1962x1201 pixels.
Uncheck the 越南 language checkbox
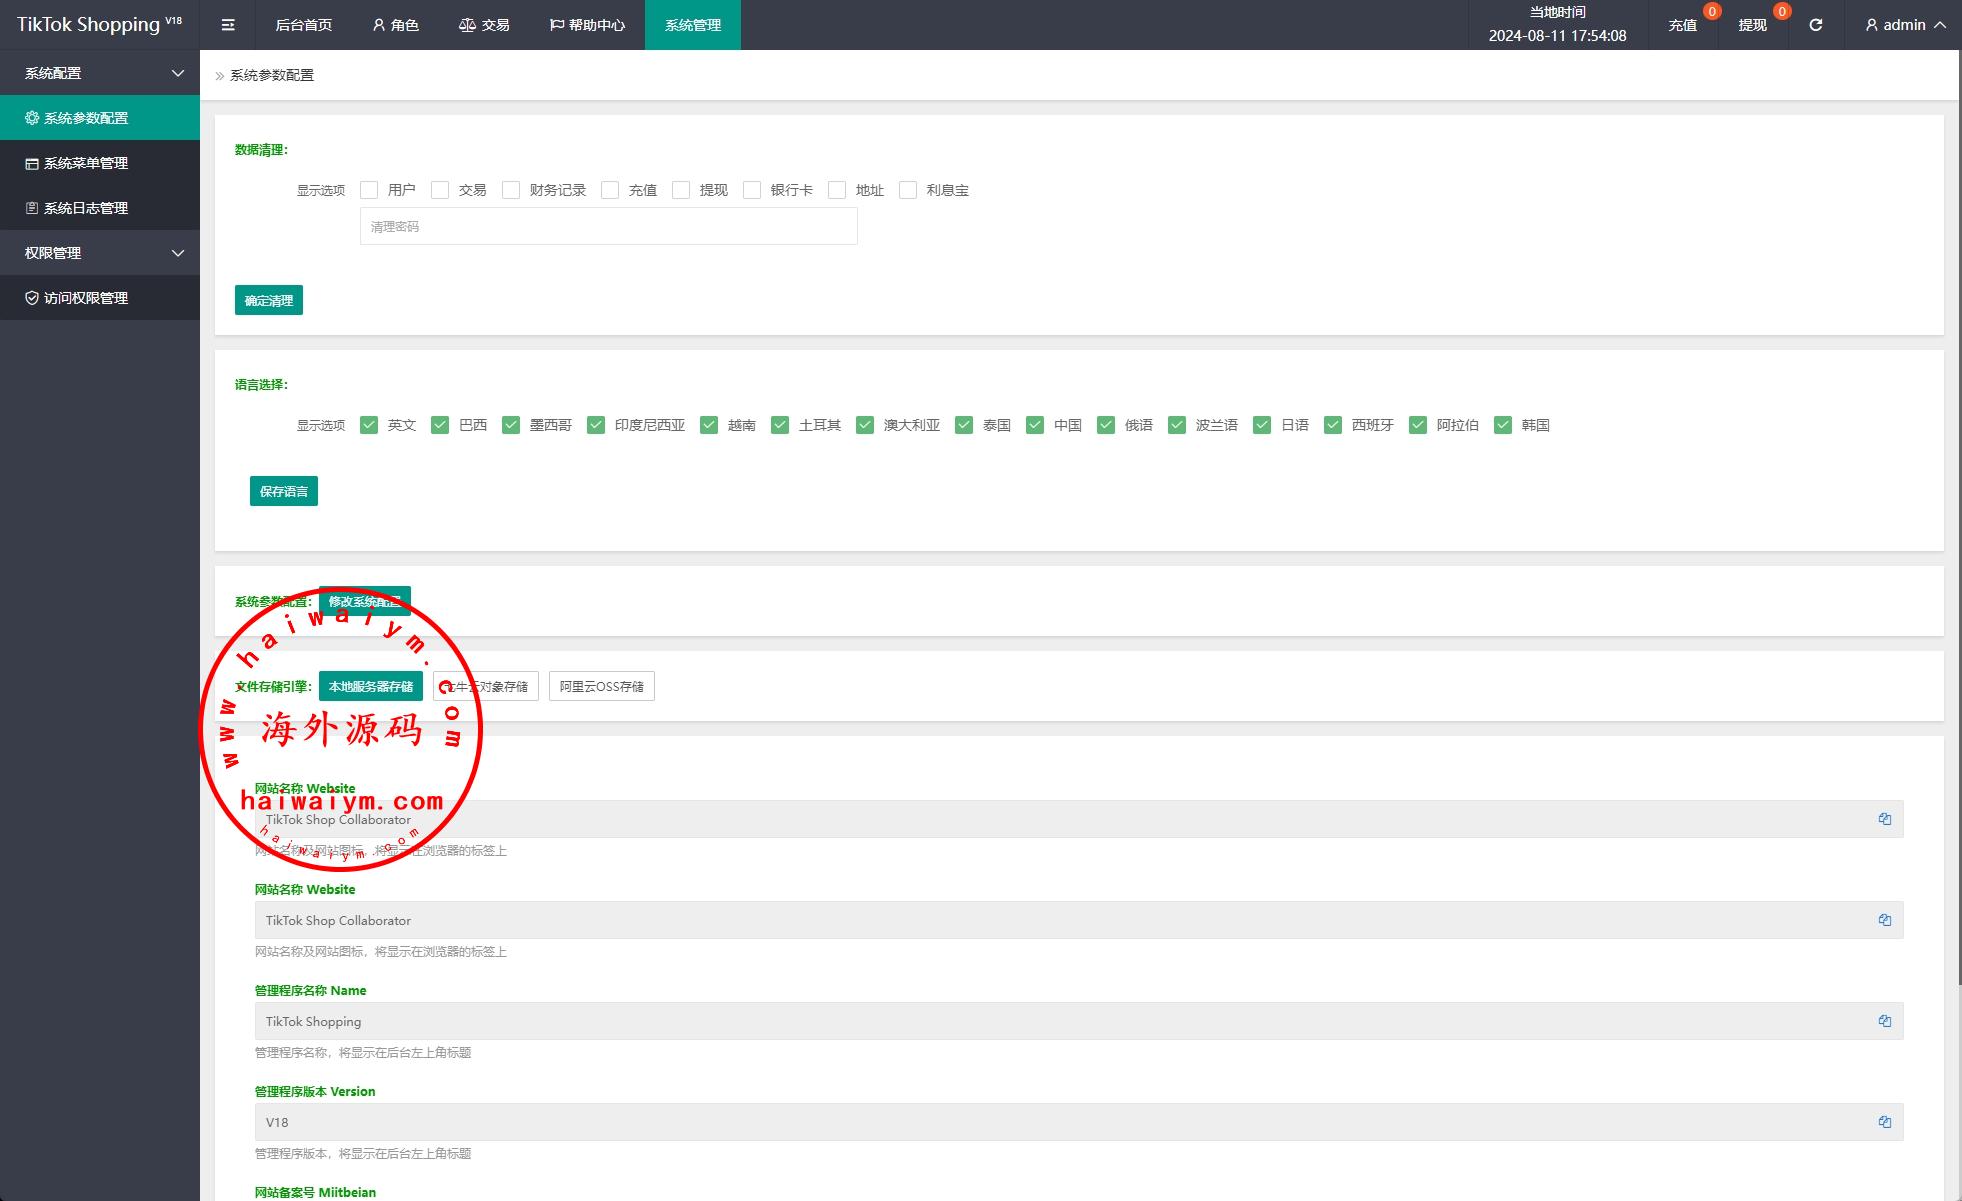tap(709, 425)
